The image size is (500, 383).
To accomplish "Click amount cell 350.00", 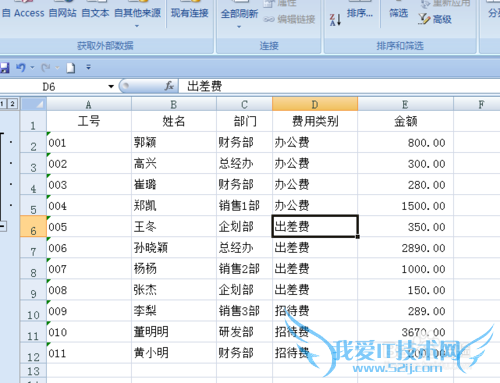I will 405,226.
